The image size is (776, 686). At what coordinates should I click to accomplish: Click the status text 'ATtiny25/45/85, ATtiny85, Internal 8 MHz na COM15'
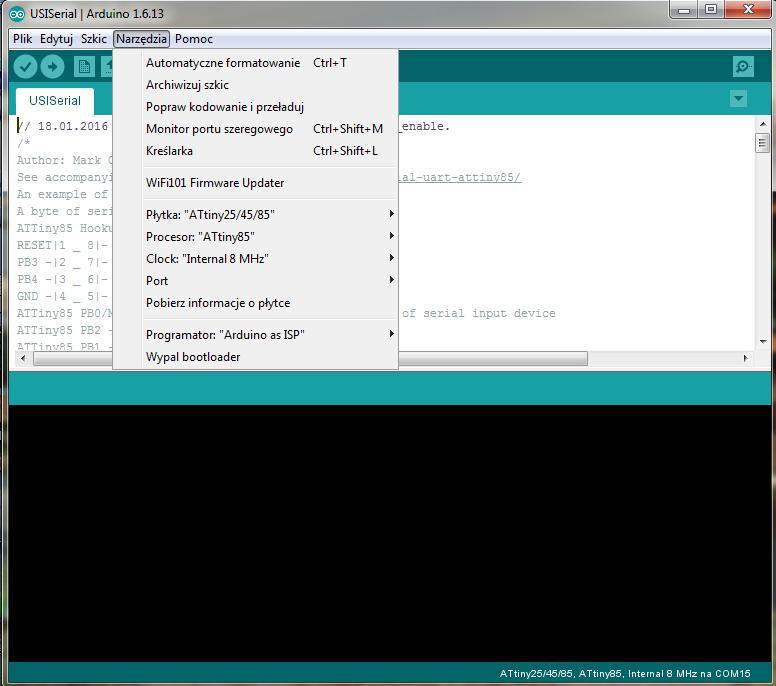click(625, 674)
